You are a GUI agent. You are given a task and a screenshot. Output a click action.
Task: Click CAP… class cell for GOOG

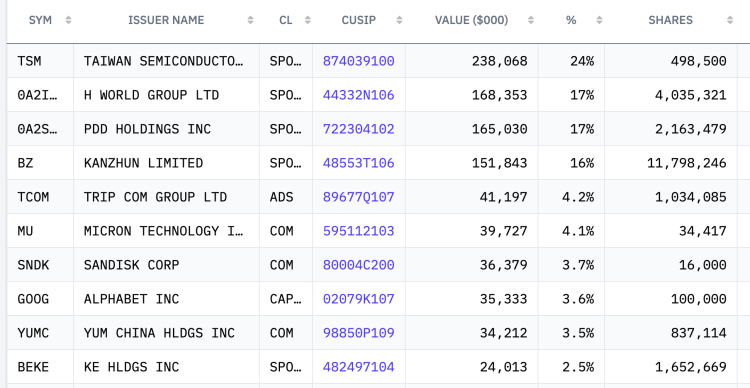(x=286, y=299)
